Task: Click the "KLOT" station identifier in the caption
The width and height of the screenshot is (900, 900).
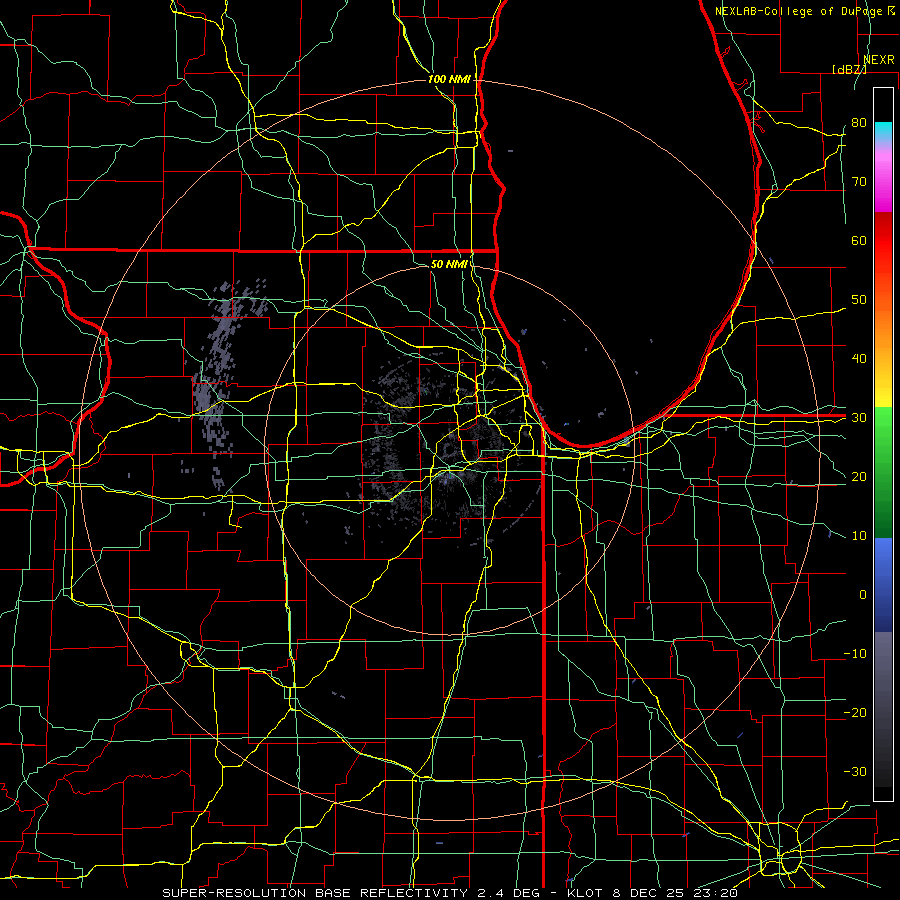Action: point(585,893)
